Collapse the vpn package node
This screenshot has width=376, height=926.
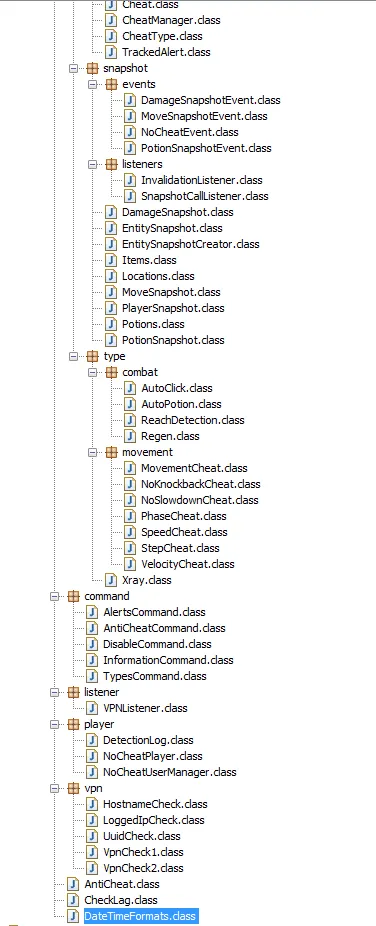[x=54, y=788]
